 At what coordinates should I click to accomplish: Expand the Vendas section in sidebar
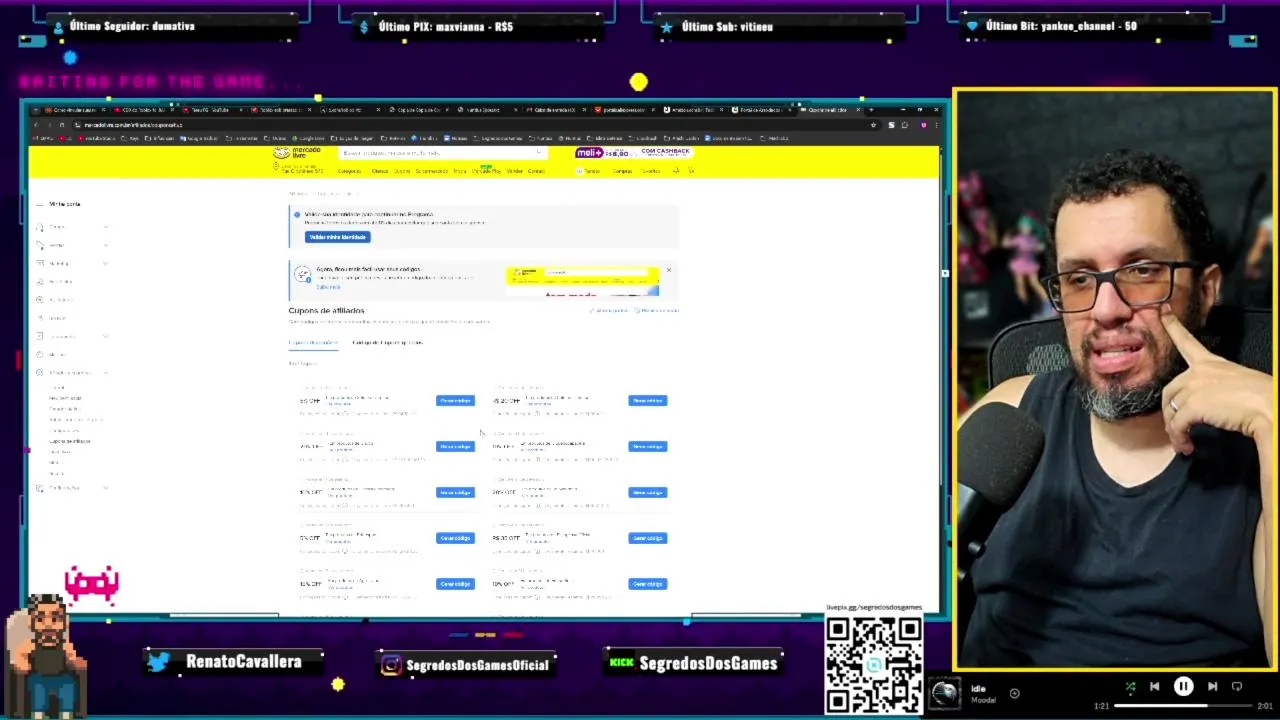pos(105,245)
